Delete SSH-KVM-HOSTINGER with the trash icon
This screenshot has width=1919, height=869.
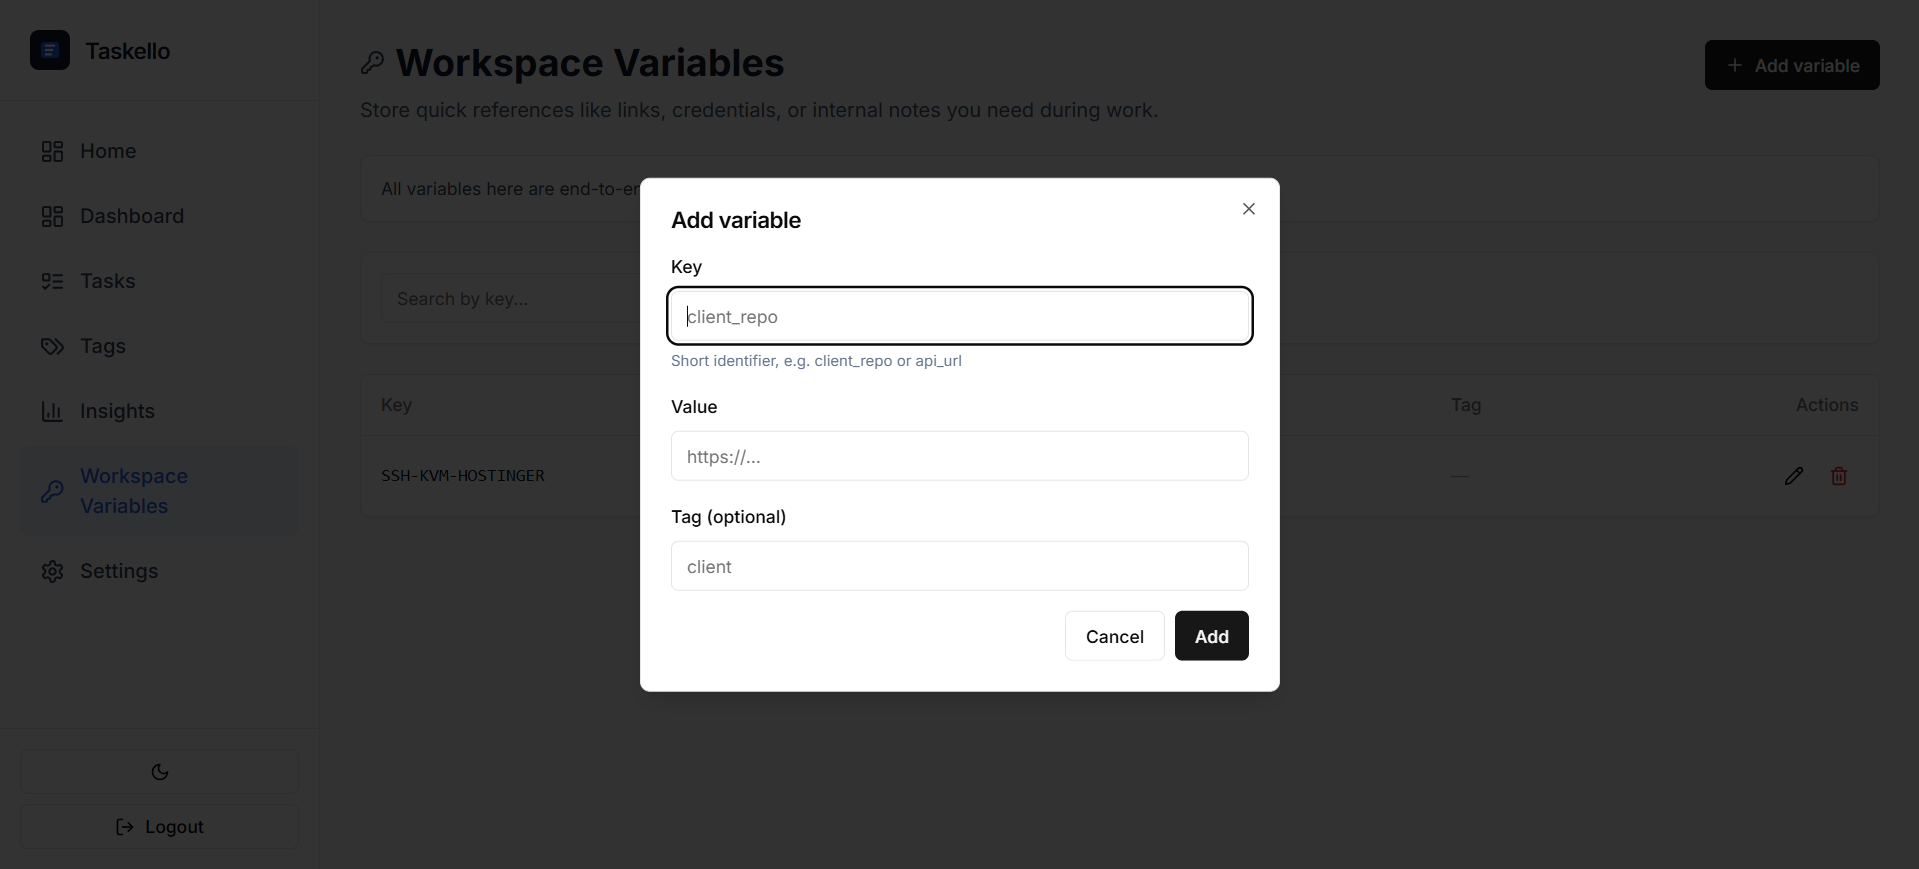point(1838,476)
